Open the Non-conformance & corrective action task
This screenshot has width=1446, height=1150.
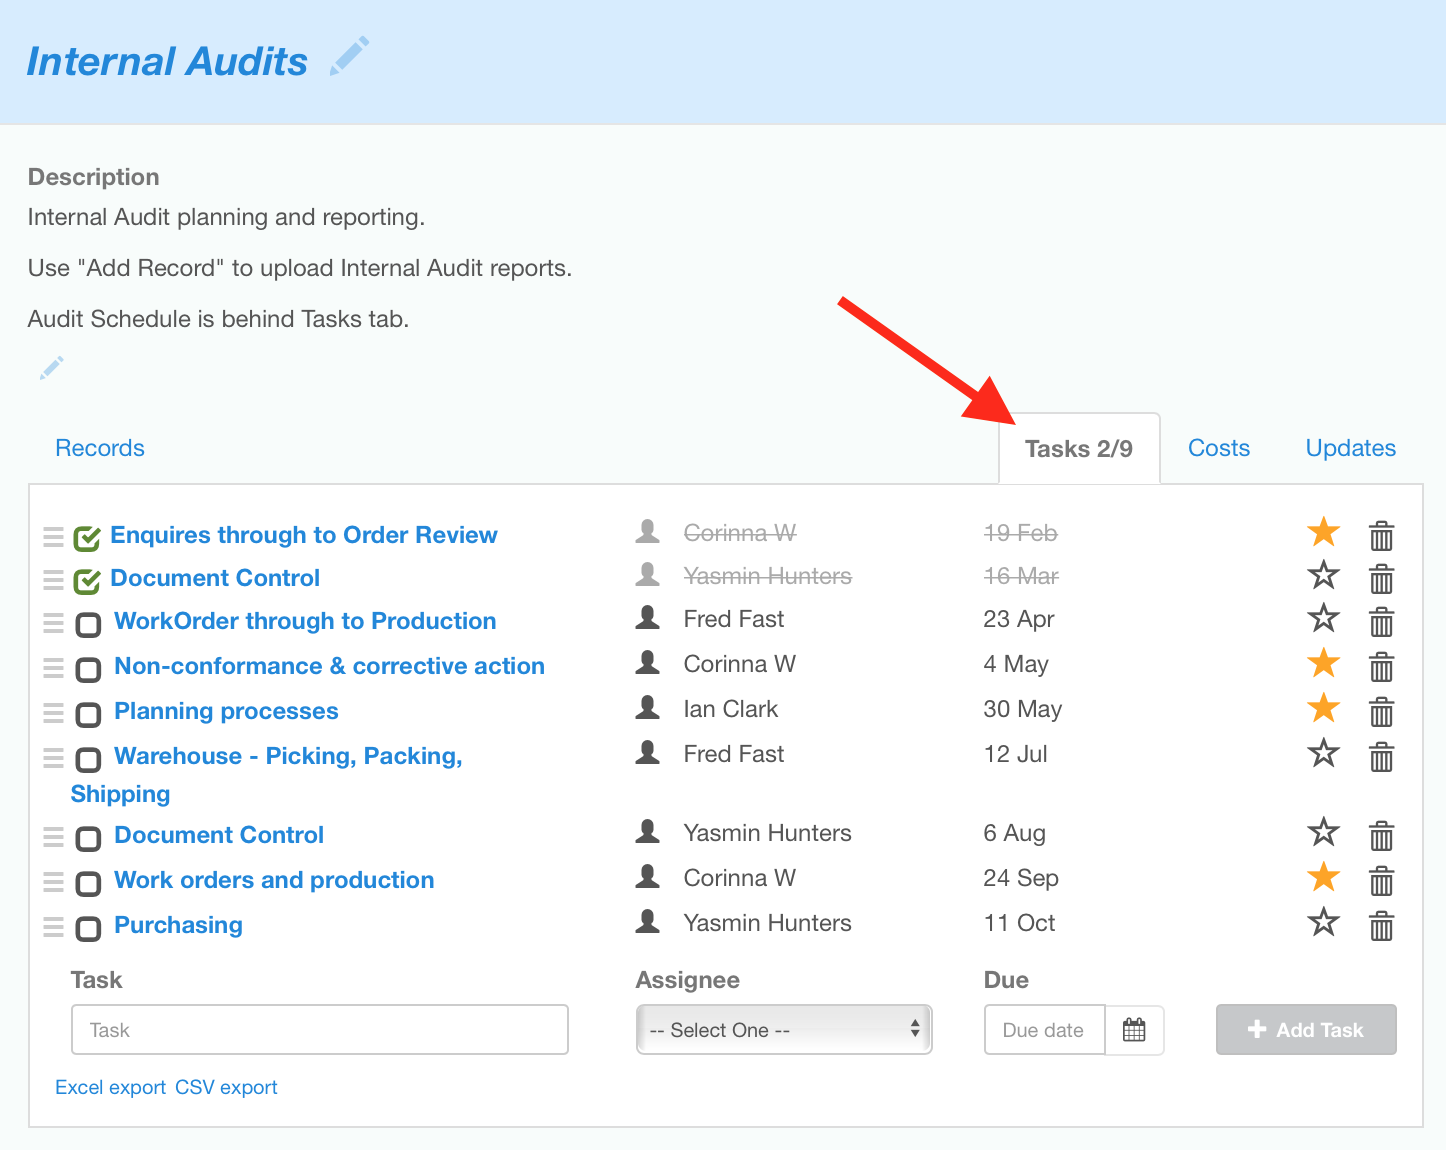point(329,666)
